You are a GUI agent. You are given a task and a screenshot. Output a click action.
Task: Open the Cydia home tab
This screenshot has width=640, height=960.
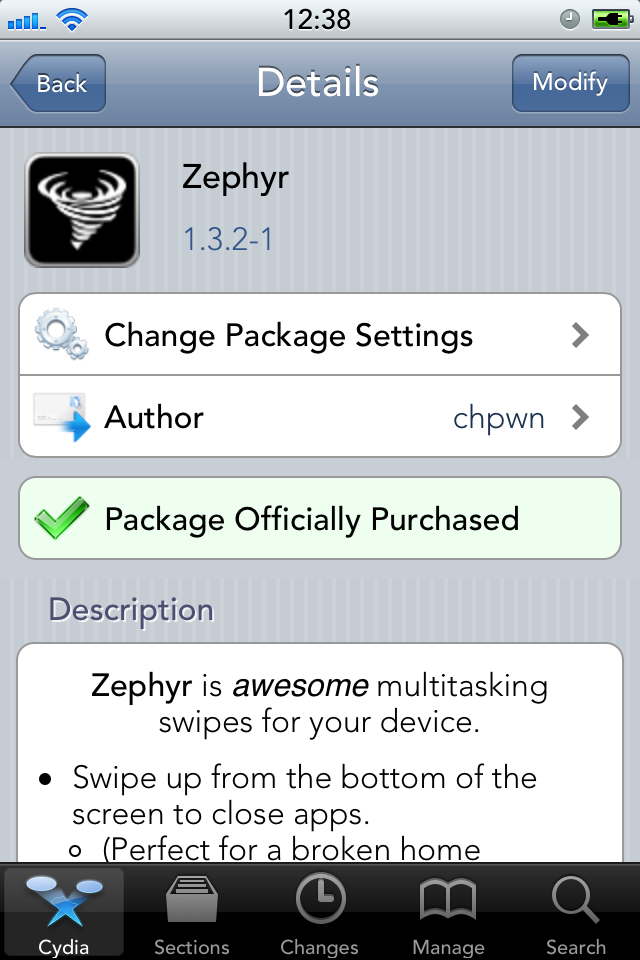coord(64,913)
